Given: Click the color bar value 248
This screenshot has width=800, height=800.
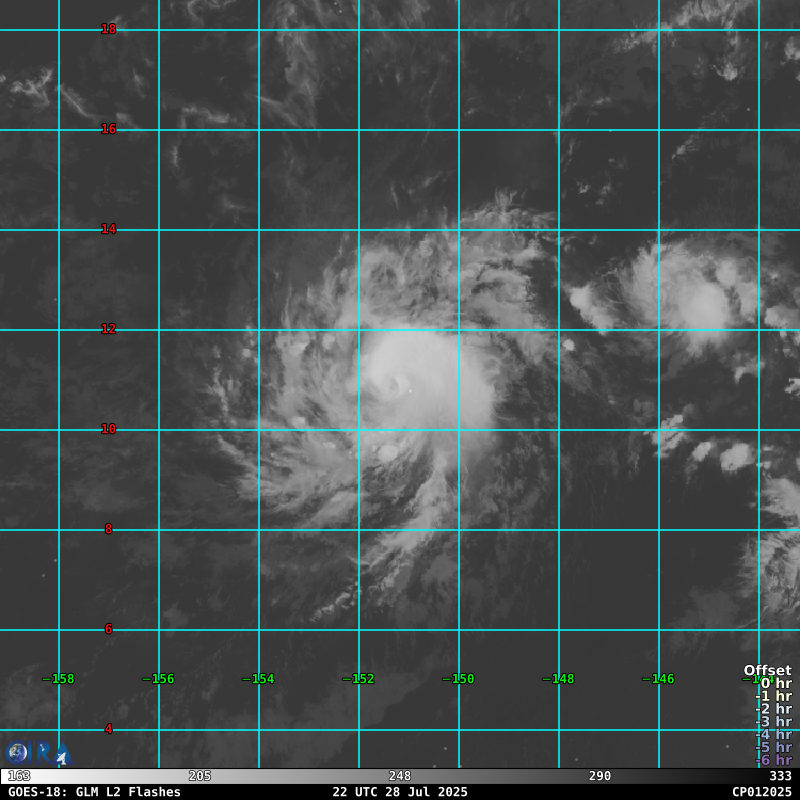Looking at the screenshot, I should click(x=399, y=776).
